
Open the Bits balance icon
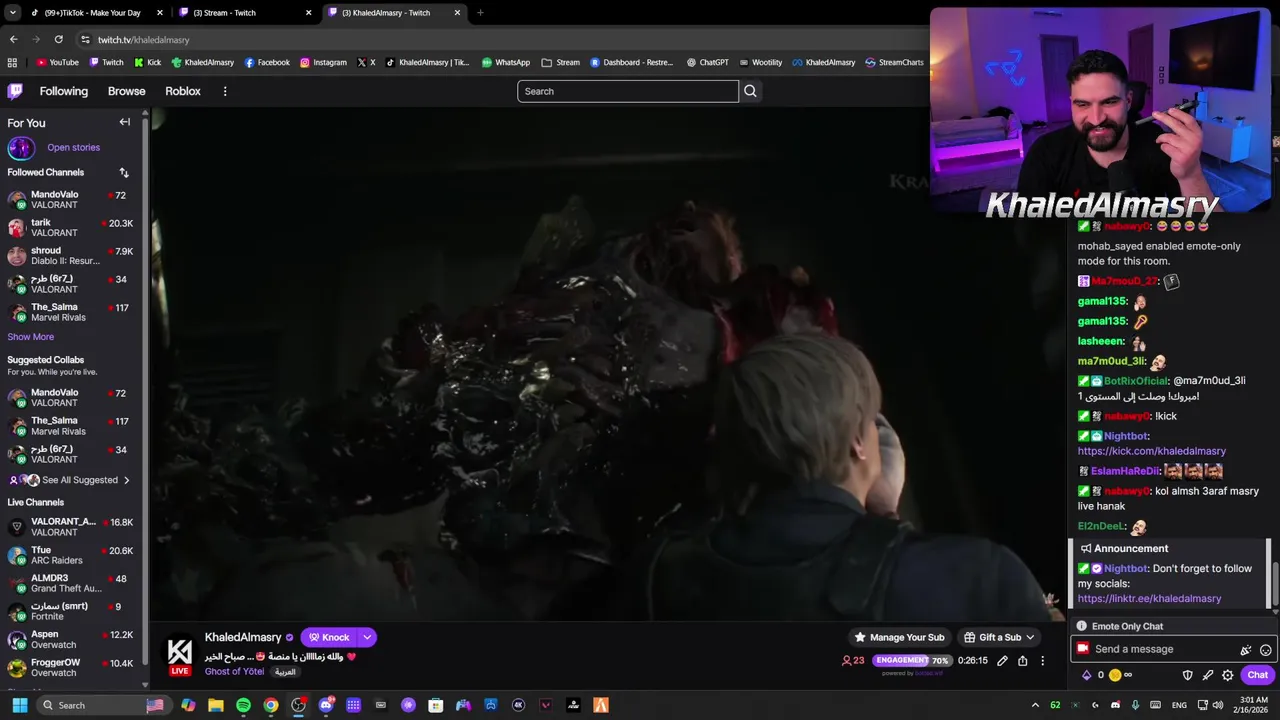pyautogui.click(x=1086, y=675)
